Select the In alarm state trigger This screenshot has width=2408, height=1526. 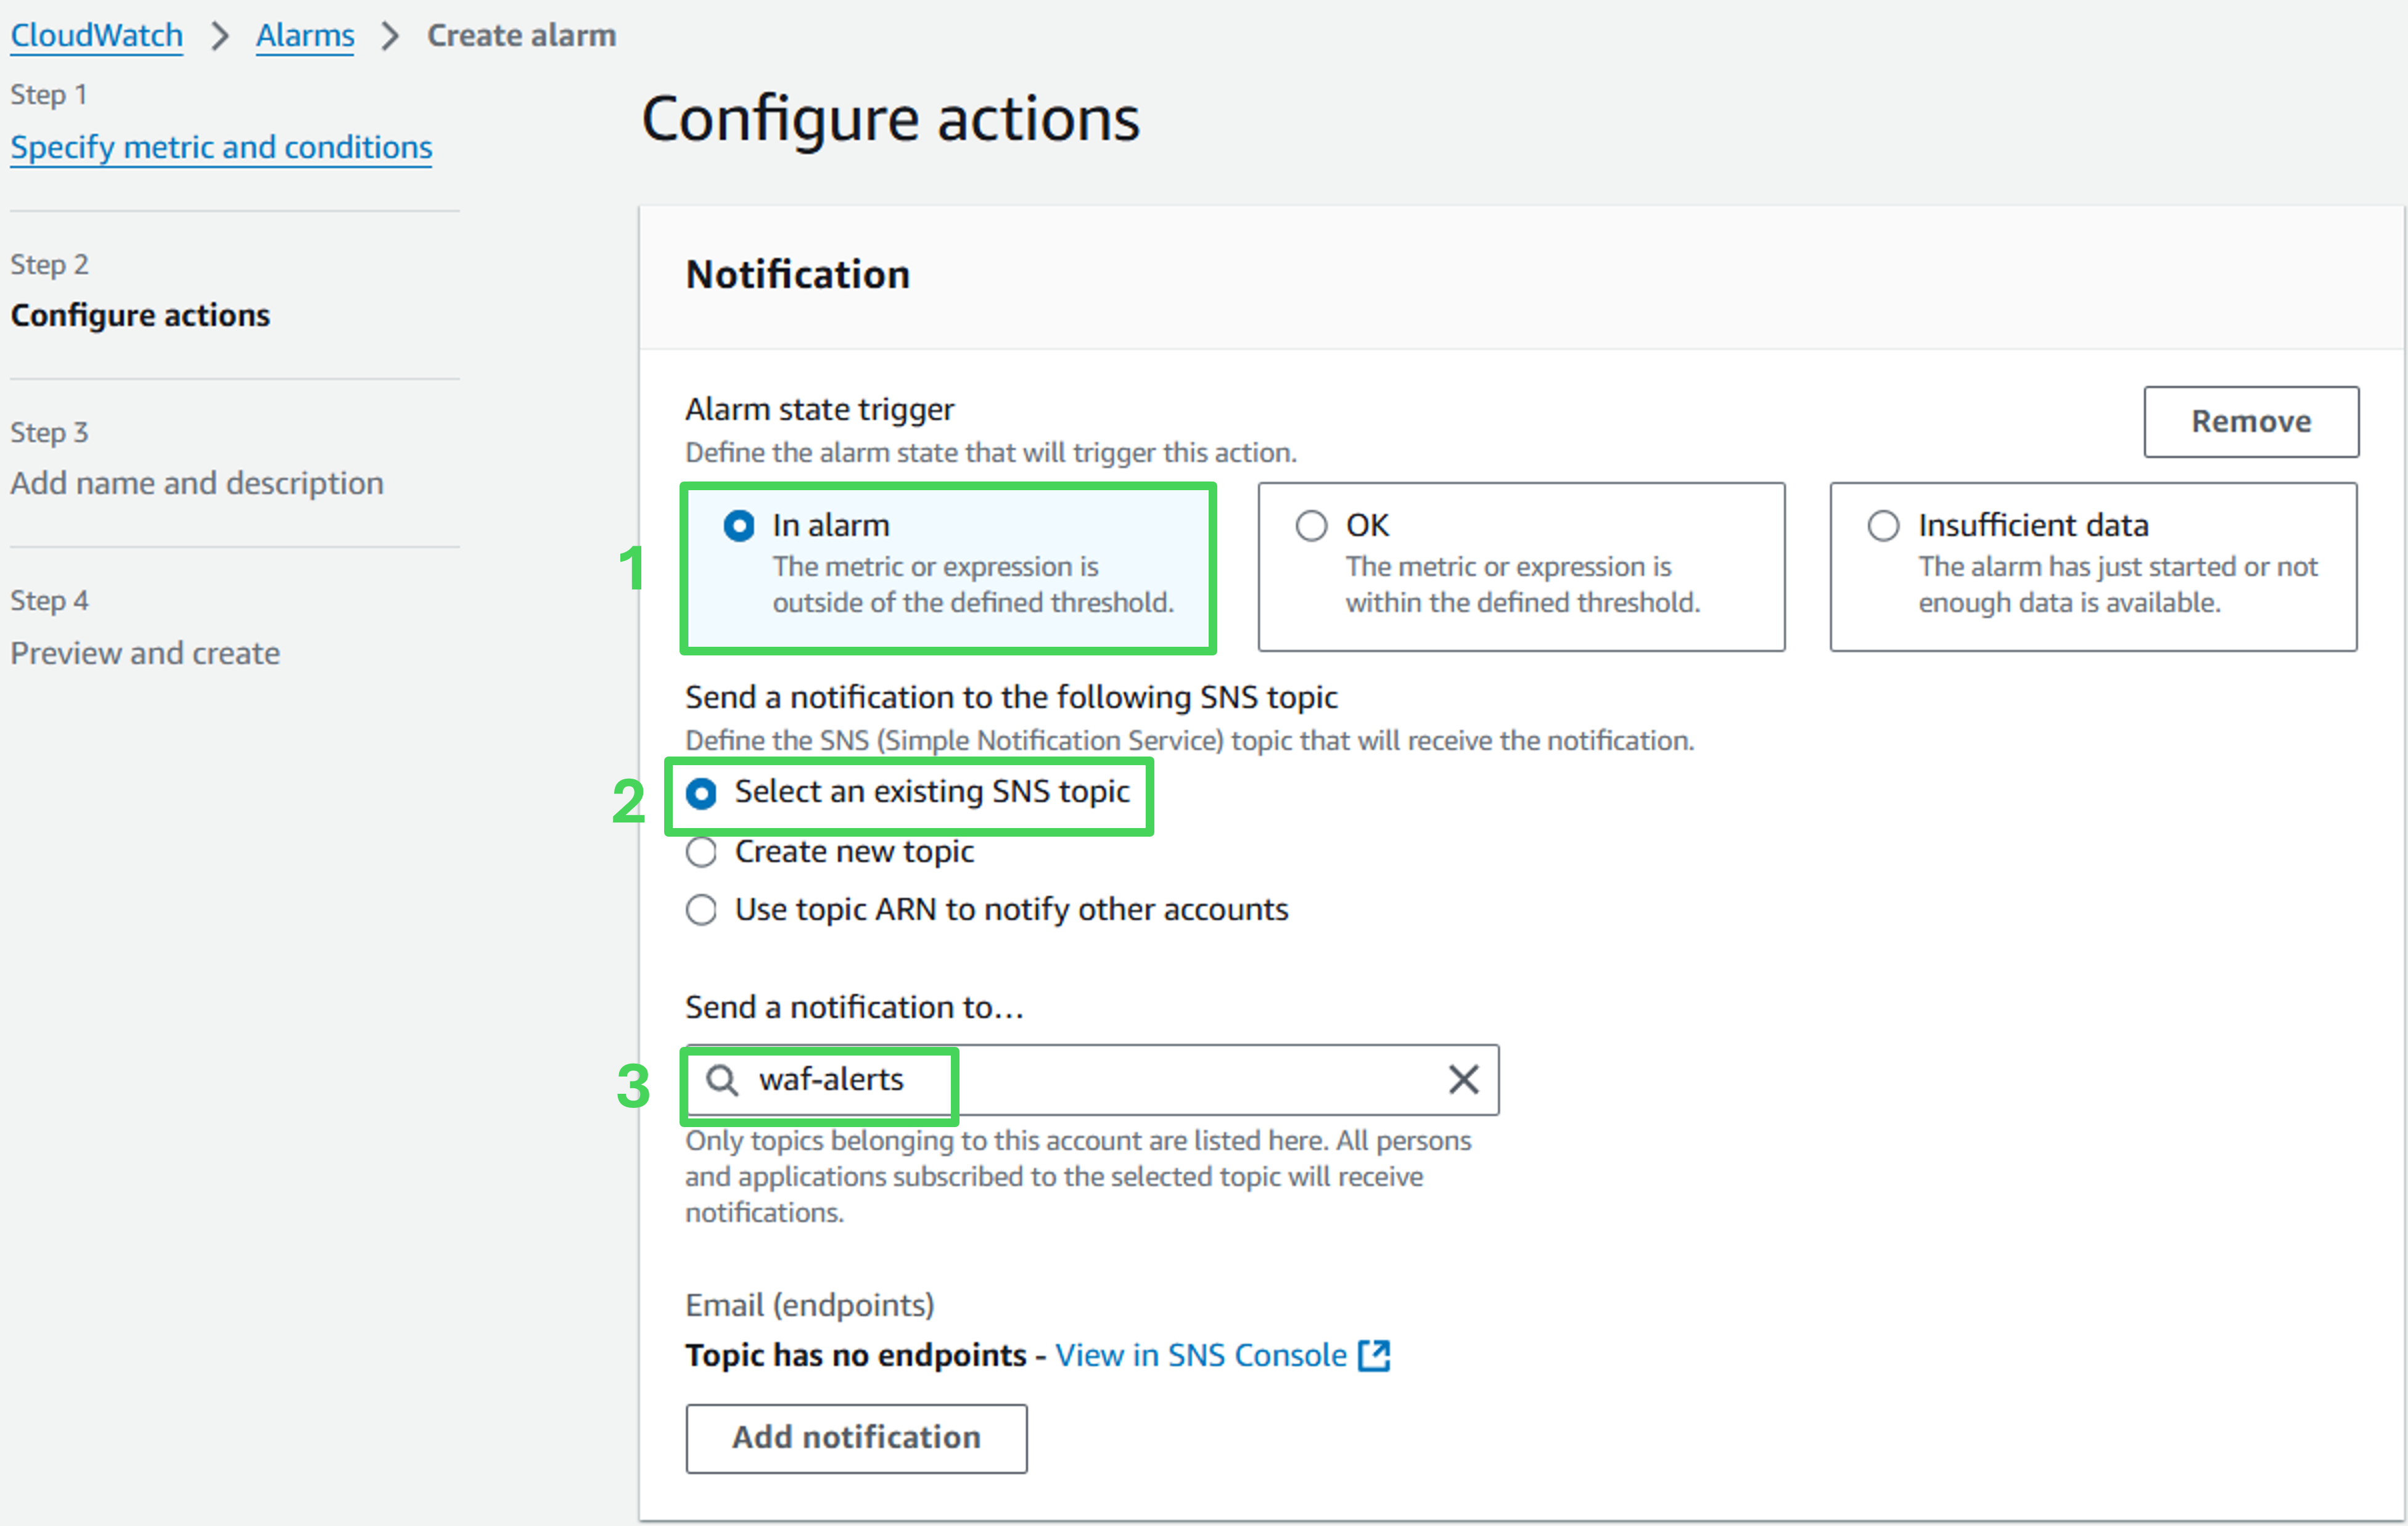739,526
